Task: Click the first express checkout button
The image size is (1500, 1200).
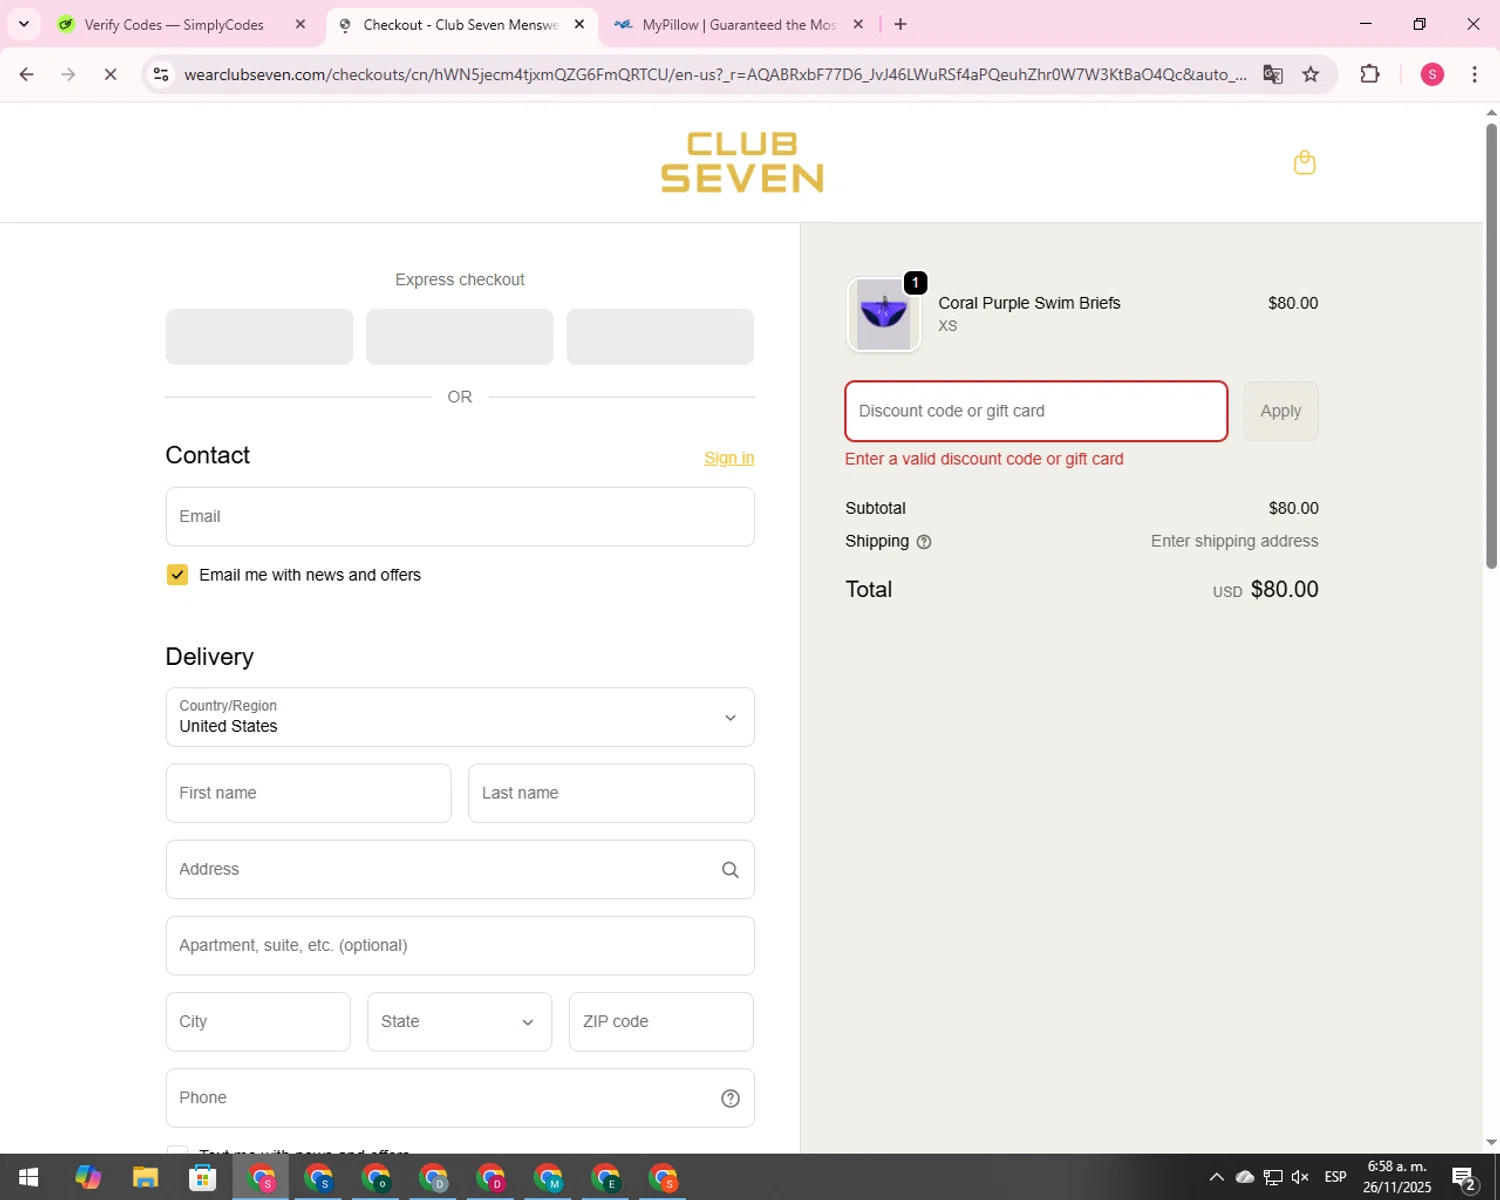Action: click(x=259, y=337)
